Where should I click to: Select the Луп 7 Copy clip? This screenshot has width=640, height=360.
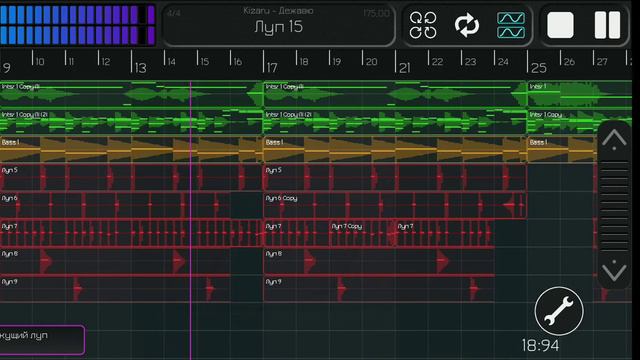coord(362,234)
